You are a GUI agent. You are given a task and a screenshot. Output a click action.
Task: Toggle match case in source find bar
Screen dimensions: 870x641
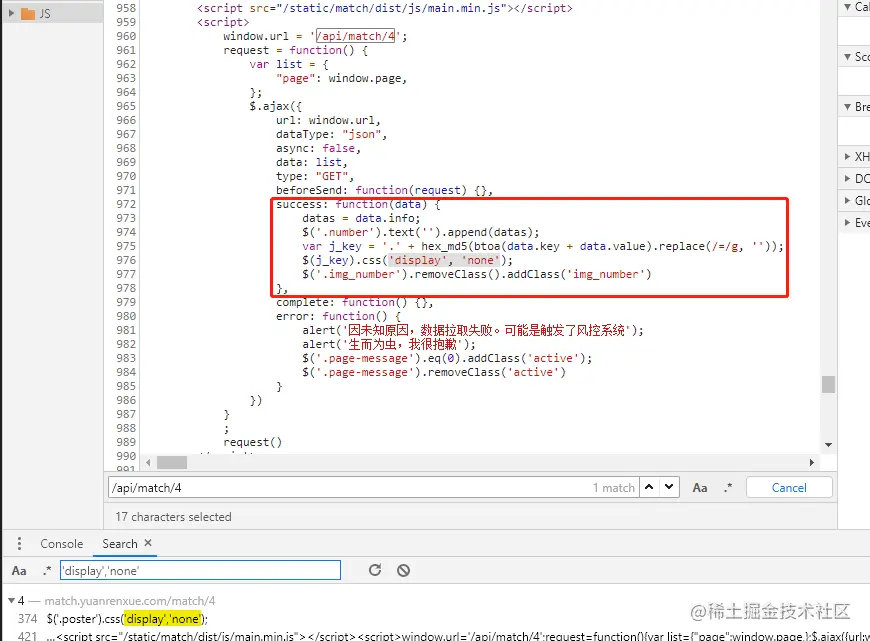tap(700, 488)
